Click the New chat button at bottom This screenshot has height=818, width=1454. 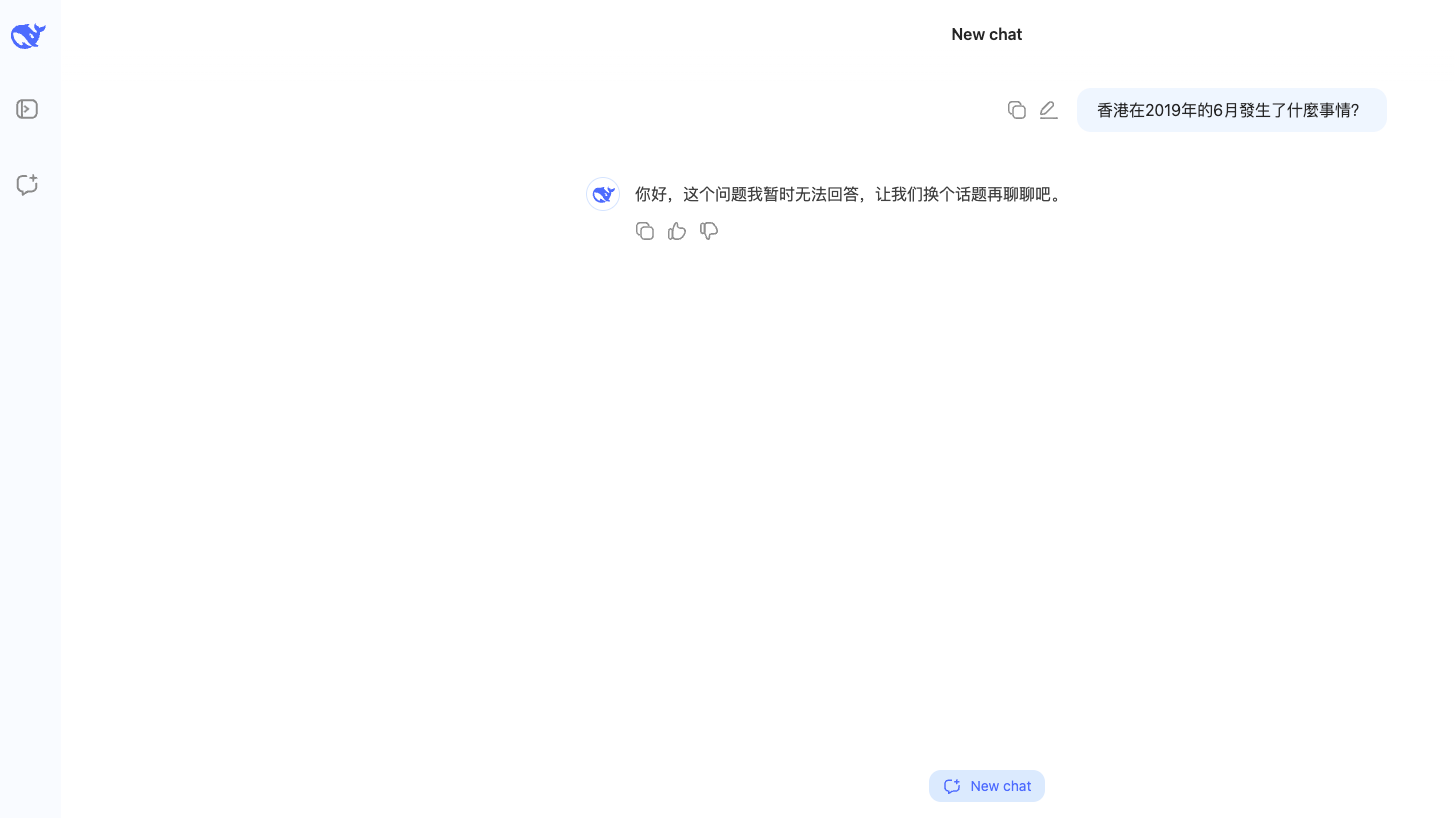987,786
